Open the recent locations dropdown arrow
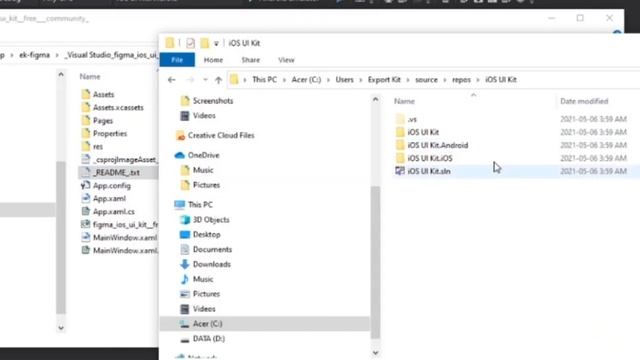 point(205,80)
